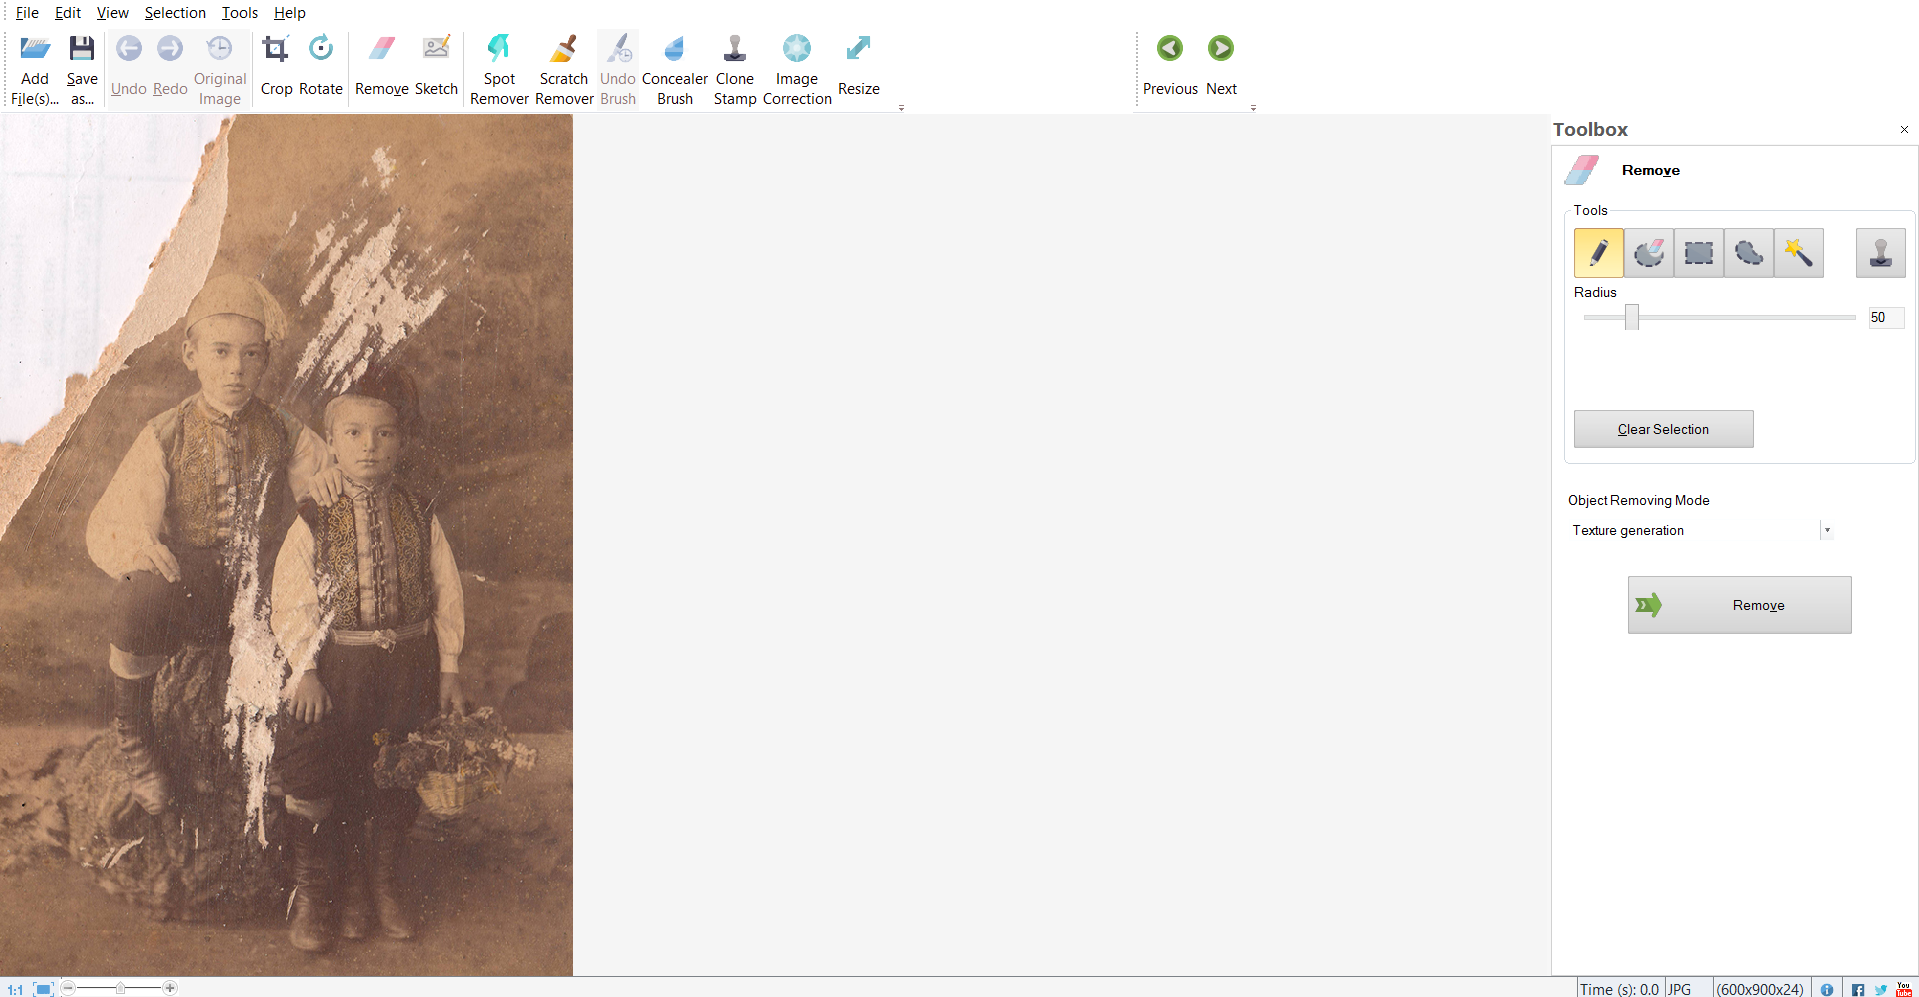Open the Image Correction tool
This screenshot has width=1919, height=997.
click(797, 68)
